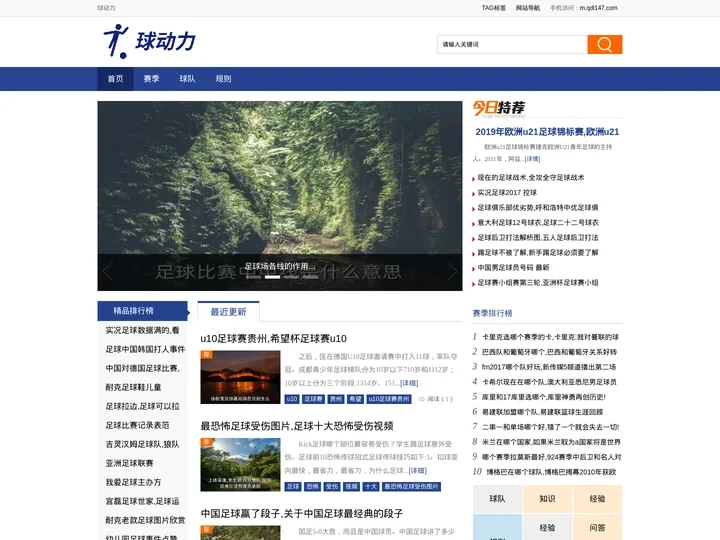The width and height of the screenshot is (720, 540).
Task: Open 2019年欧洲u21足球锦标赛 featured headline
Action: [x=547, y=132]
